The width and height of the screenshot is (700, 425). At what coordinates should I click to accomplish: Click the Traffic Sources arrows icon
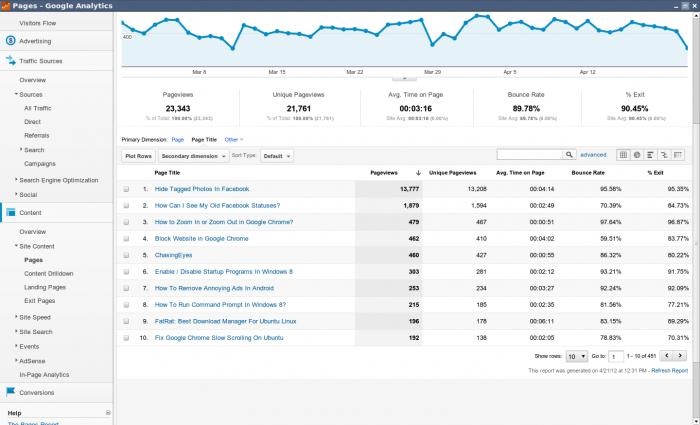click(x=10, y=61)
